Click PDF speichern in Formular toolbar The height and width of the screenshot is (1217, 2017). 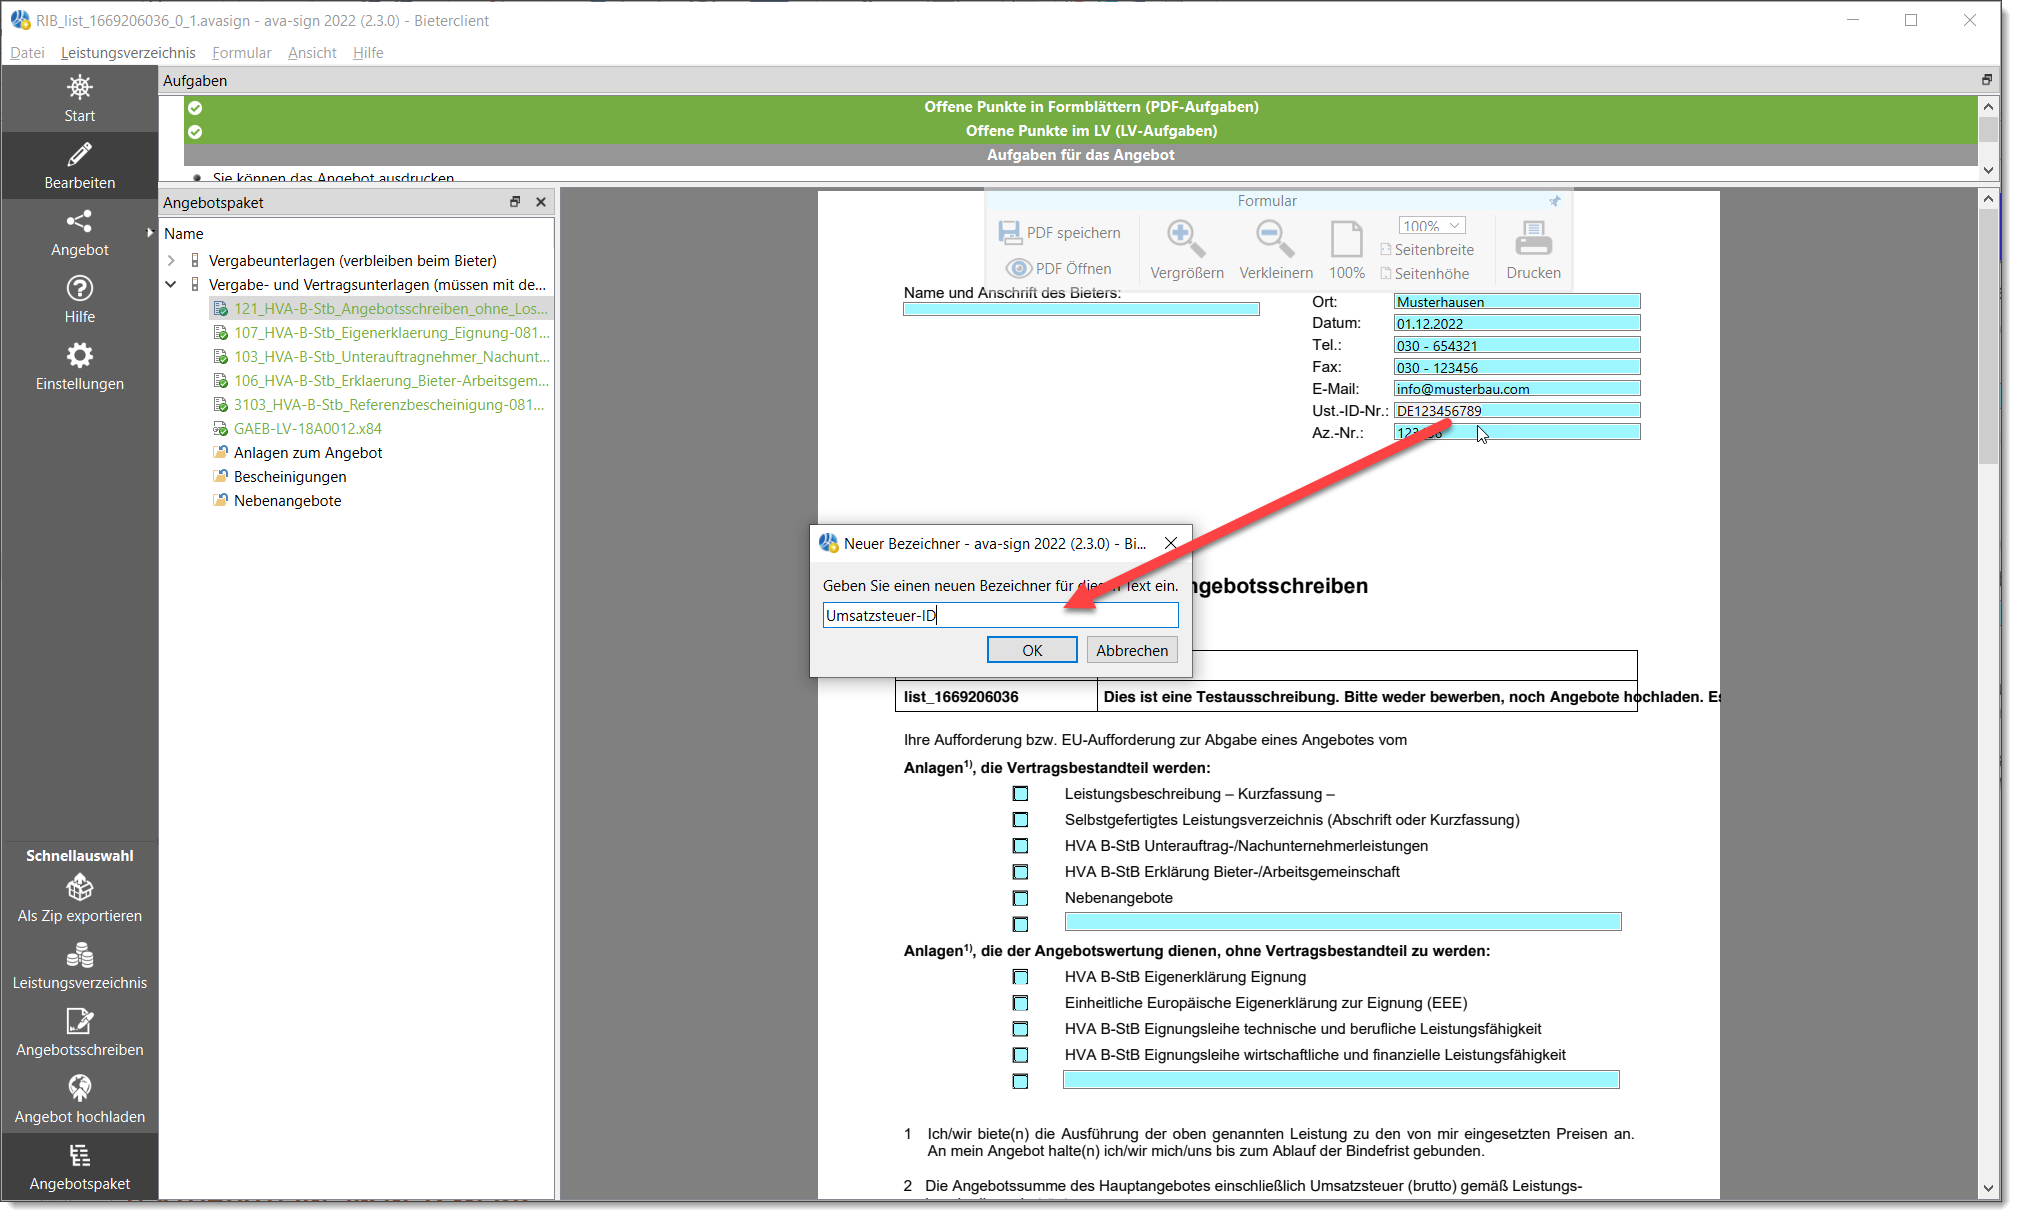pyautogui.click(x=1060, y=232)
